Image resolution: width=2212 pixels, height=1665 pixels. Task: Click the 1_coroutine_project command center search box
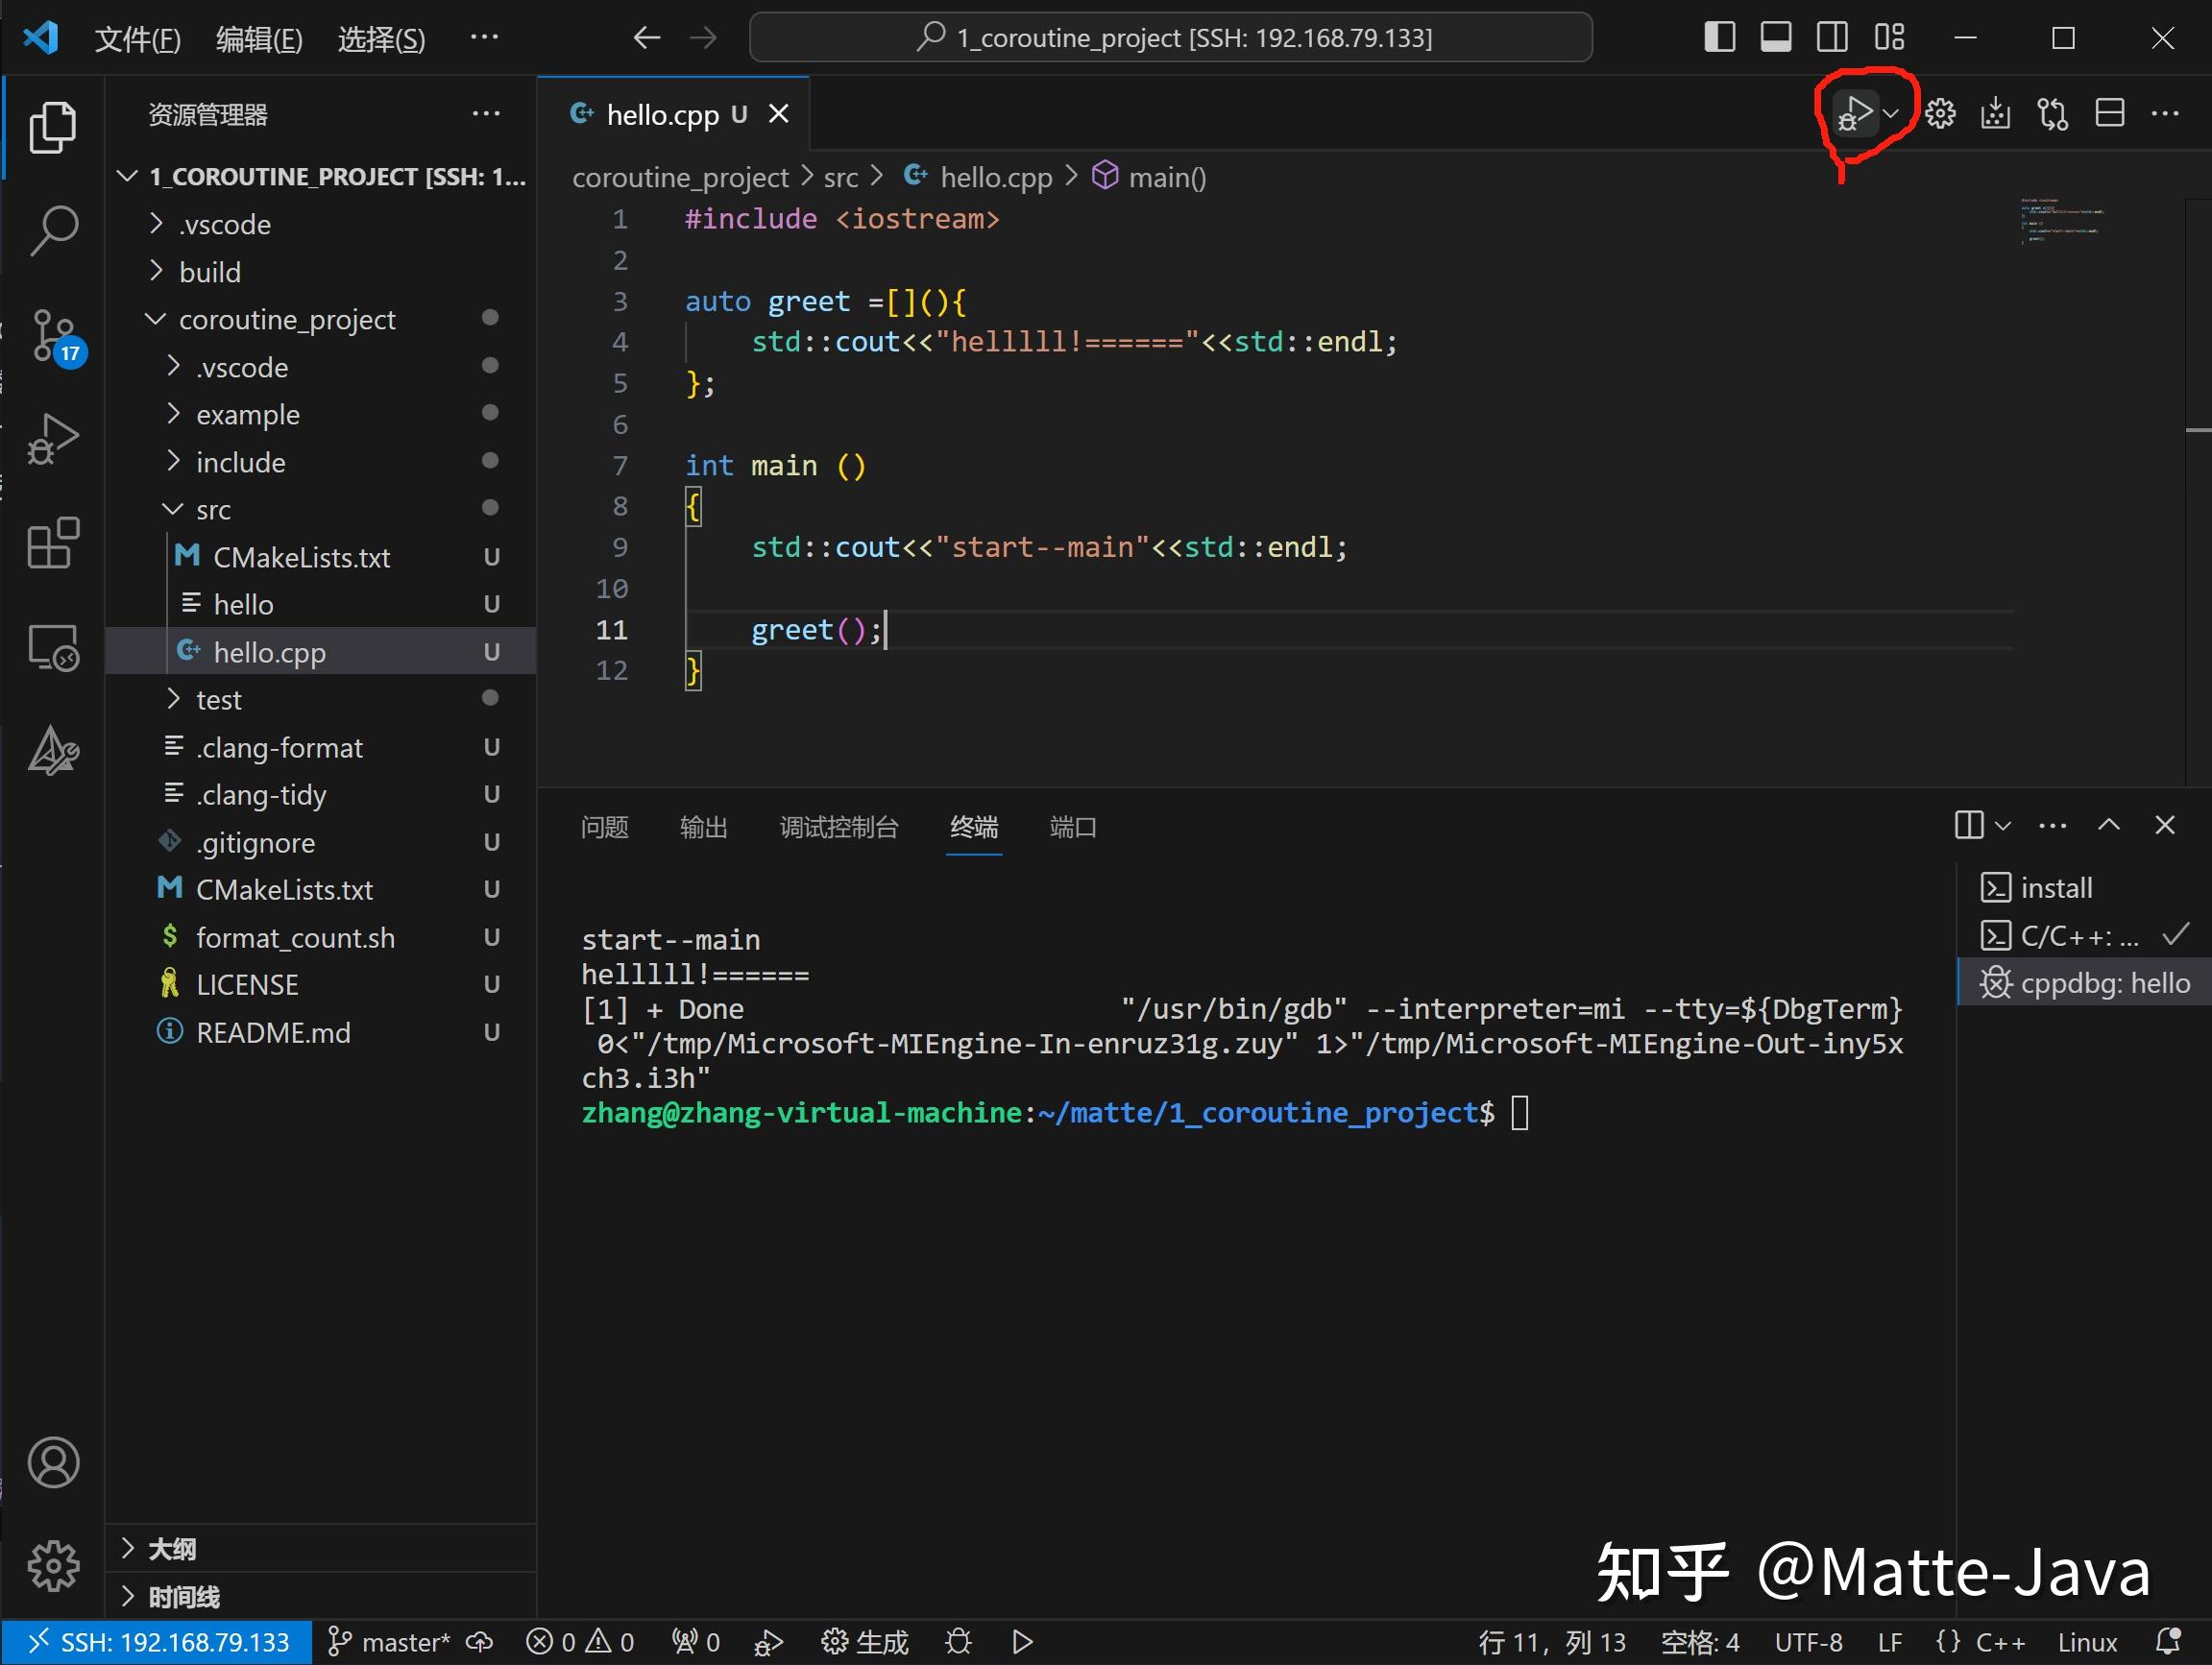tap(1168, 37)
